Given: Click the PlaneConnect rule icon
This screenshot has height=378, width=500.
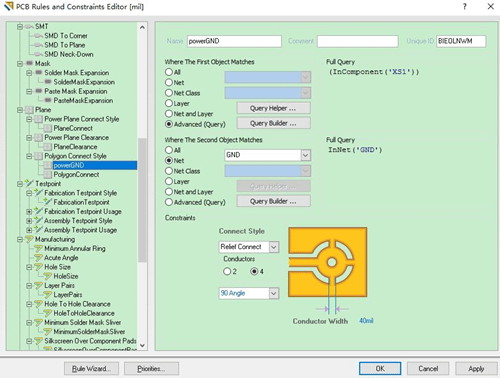Looking at the screenshot, I should coord(48,128).
